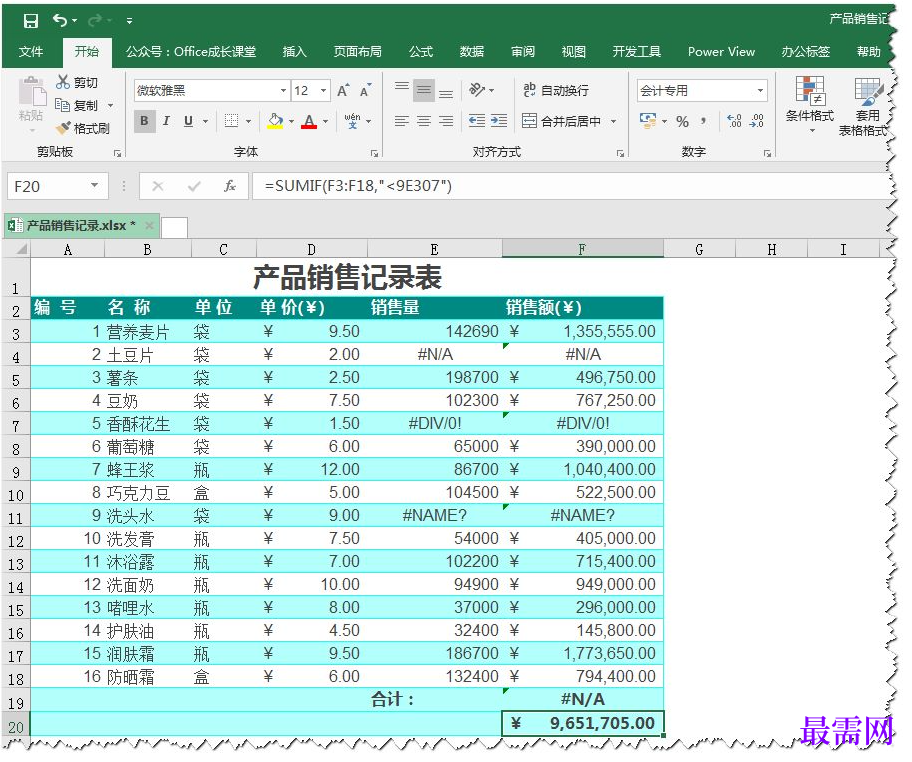Open the 审阅 Review tab
Viewport: 912px width, 762px height.
(x=523, y=52)
